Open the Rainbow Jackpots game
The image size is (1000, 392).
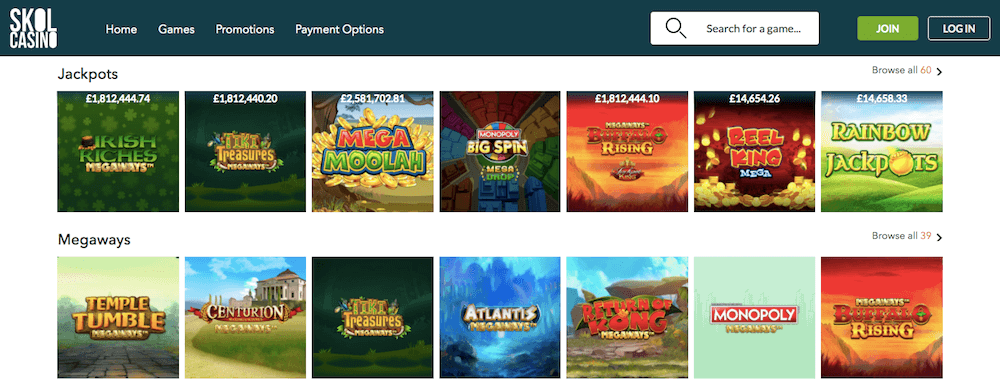(882, 152)
